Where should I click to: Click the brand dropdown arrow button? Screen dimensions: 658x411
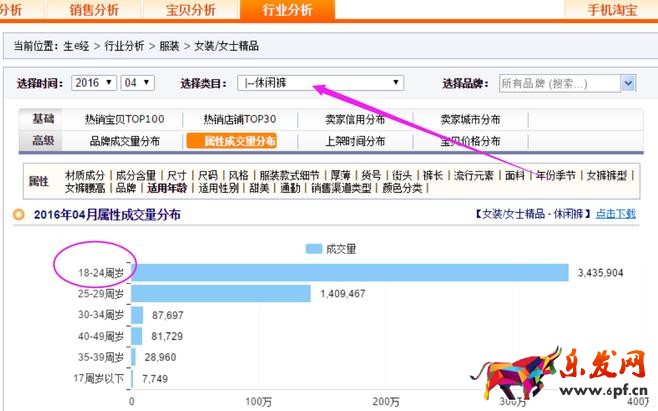coord(628,83)
